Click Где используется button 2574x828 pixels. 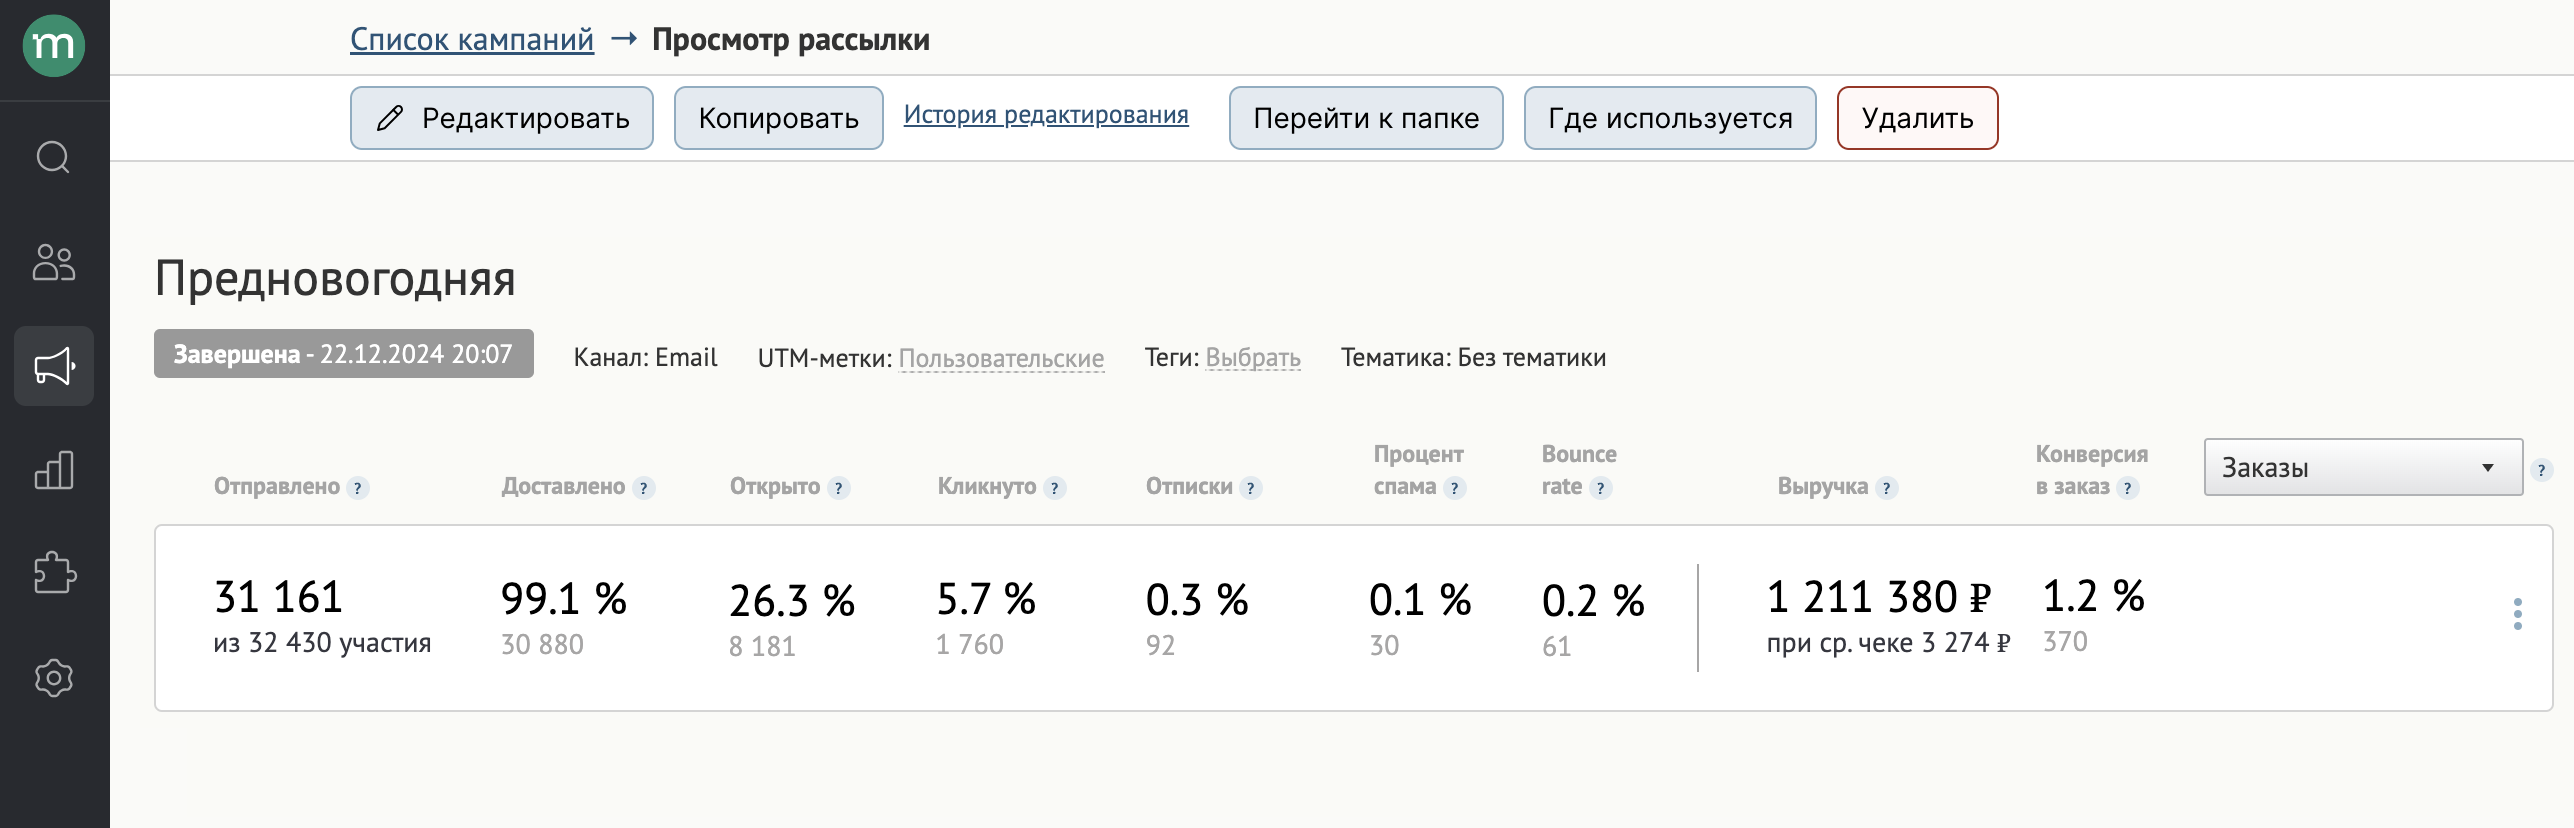click(1670, 118)
